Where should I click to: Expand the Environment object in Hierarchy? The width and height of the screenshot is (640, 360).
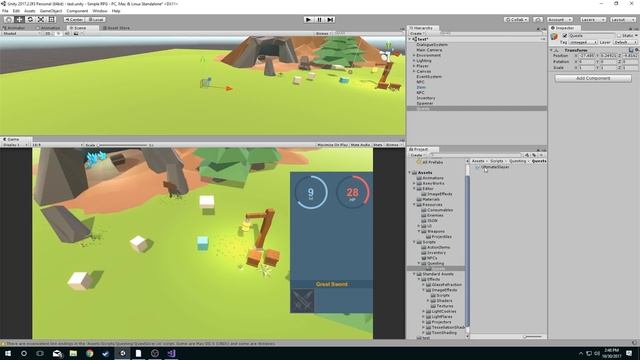point(414,55)
